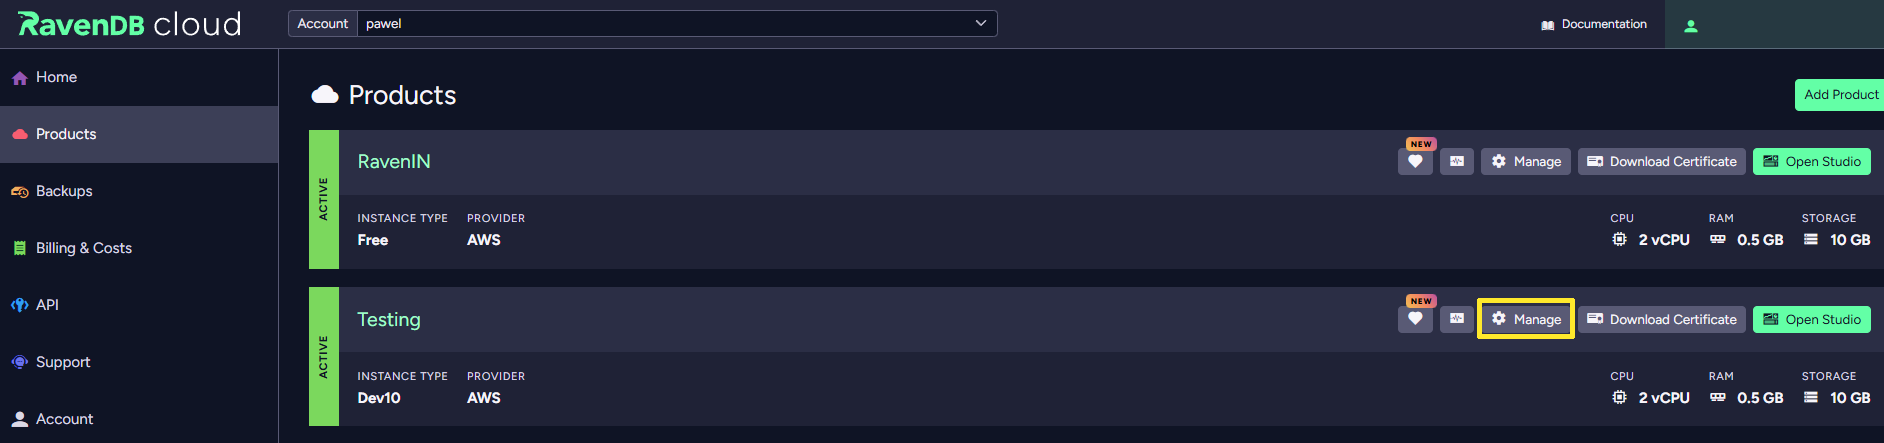Click the heart icon for RavenIN product
Image resolution: width=1884 pixels, height=443 pixels.
coord(1415,161)
